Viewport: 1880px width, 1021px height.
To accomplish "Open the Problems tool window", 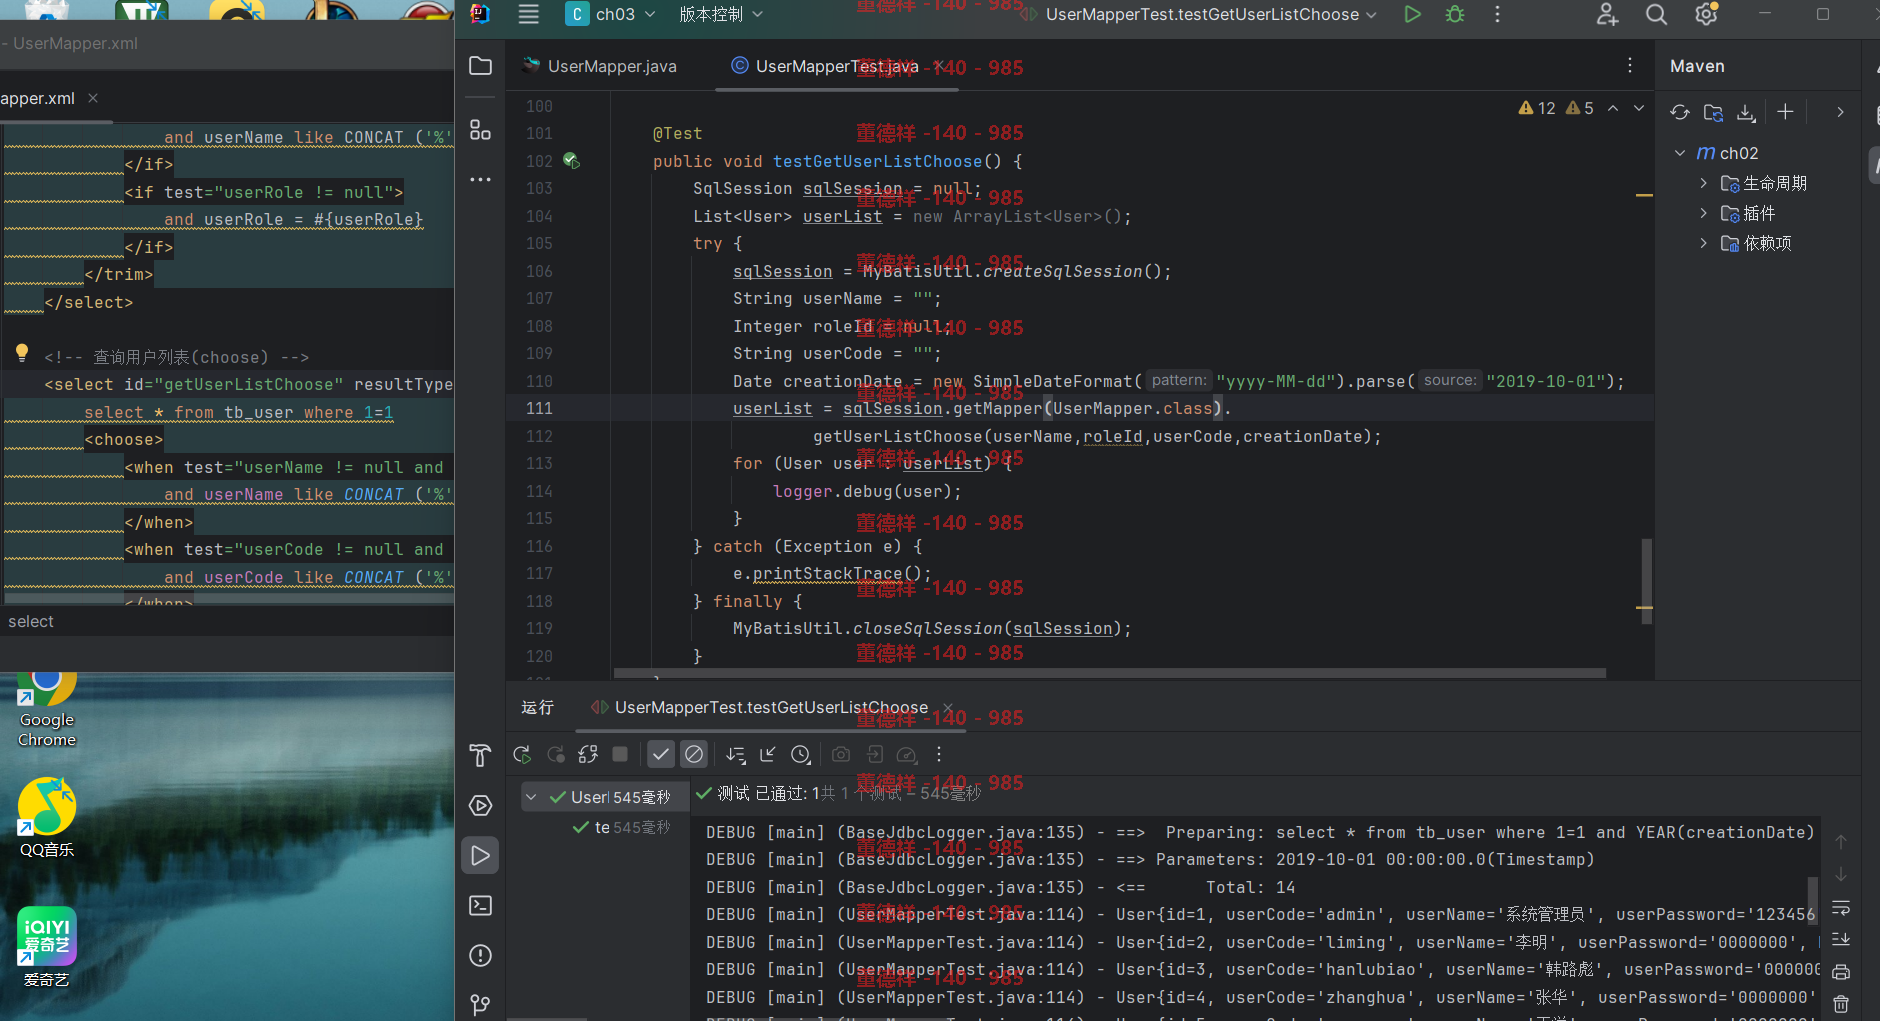I will 481,955.
